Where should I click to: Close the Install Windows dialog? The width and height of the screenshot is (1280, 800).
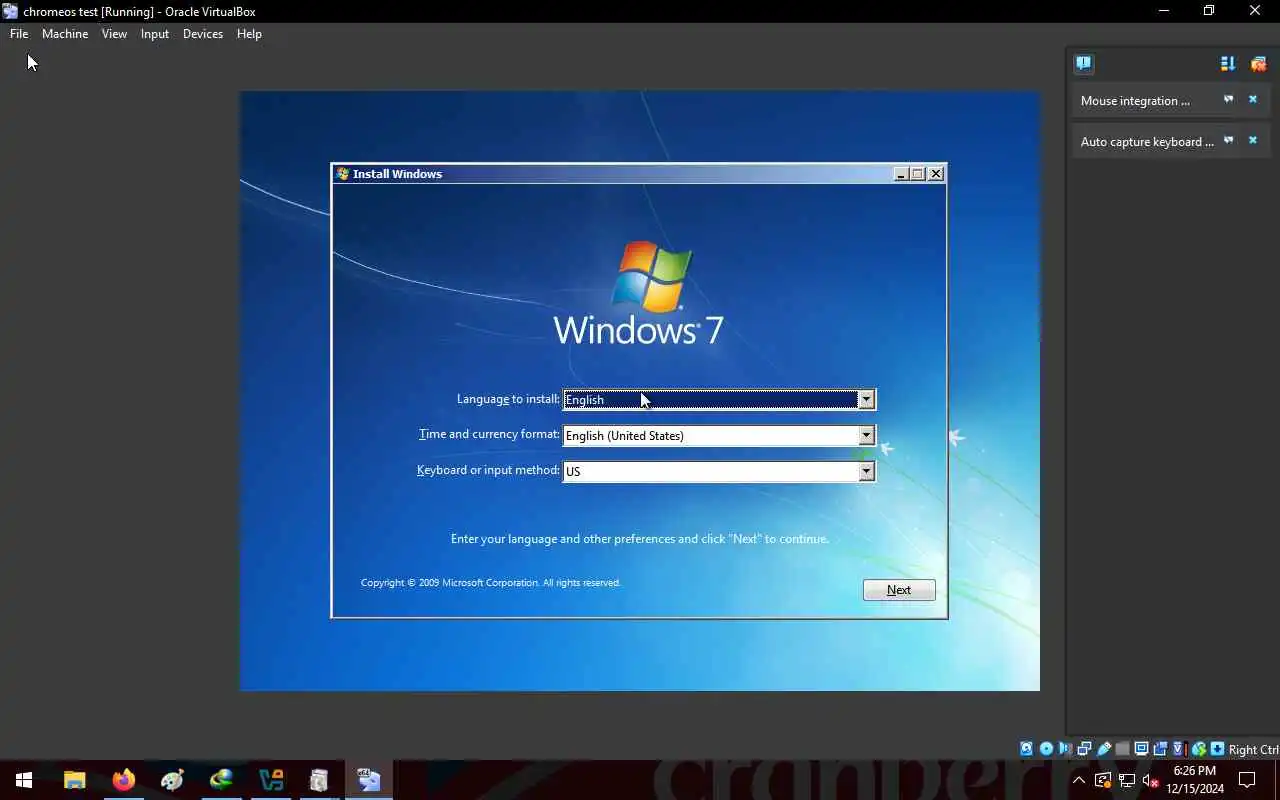click(936, 174)
